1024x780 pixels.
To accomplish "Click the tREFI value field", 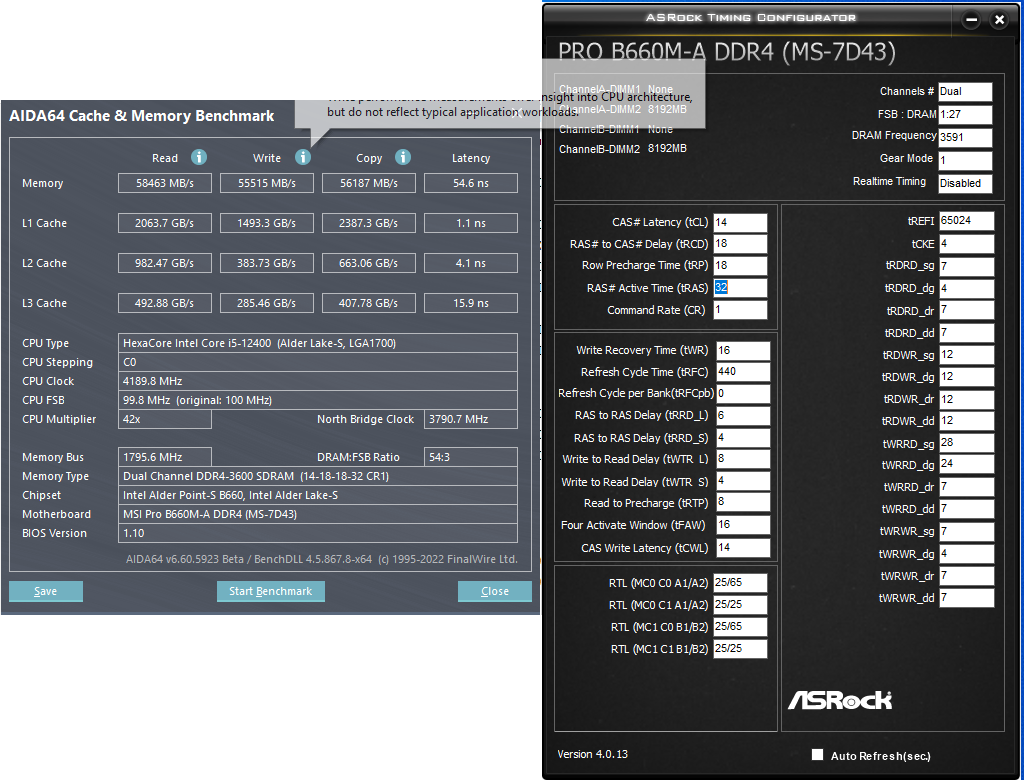I will tap(967, 221).
